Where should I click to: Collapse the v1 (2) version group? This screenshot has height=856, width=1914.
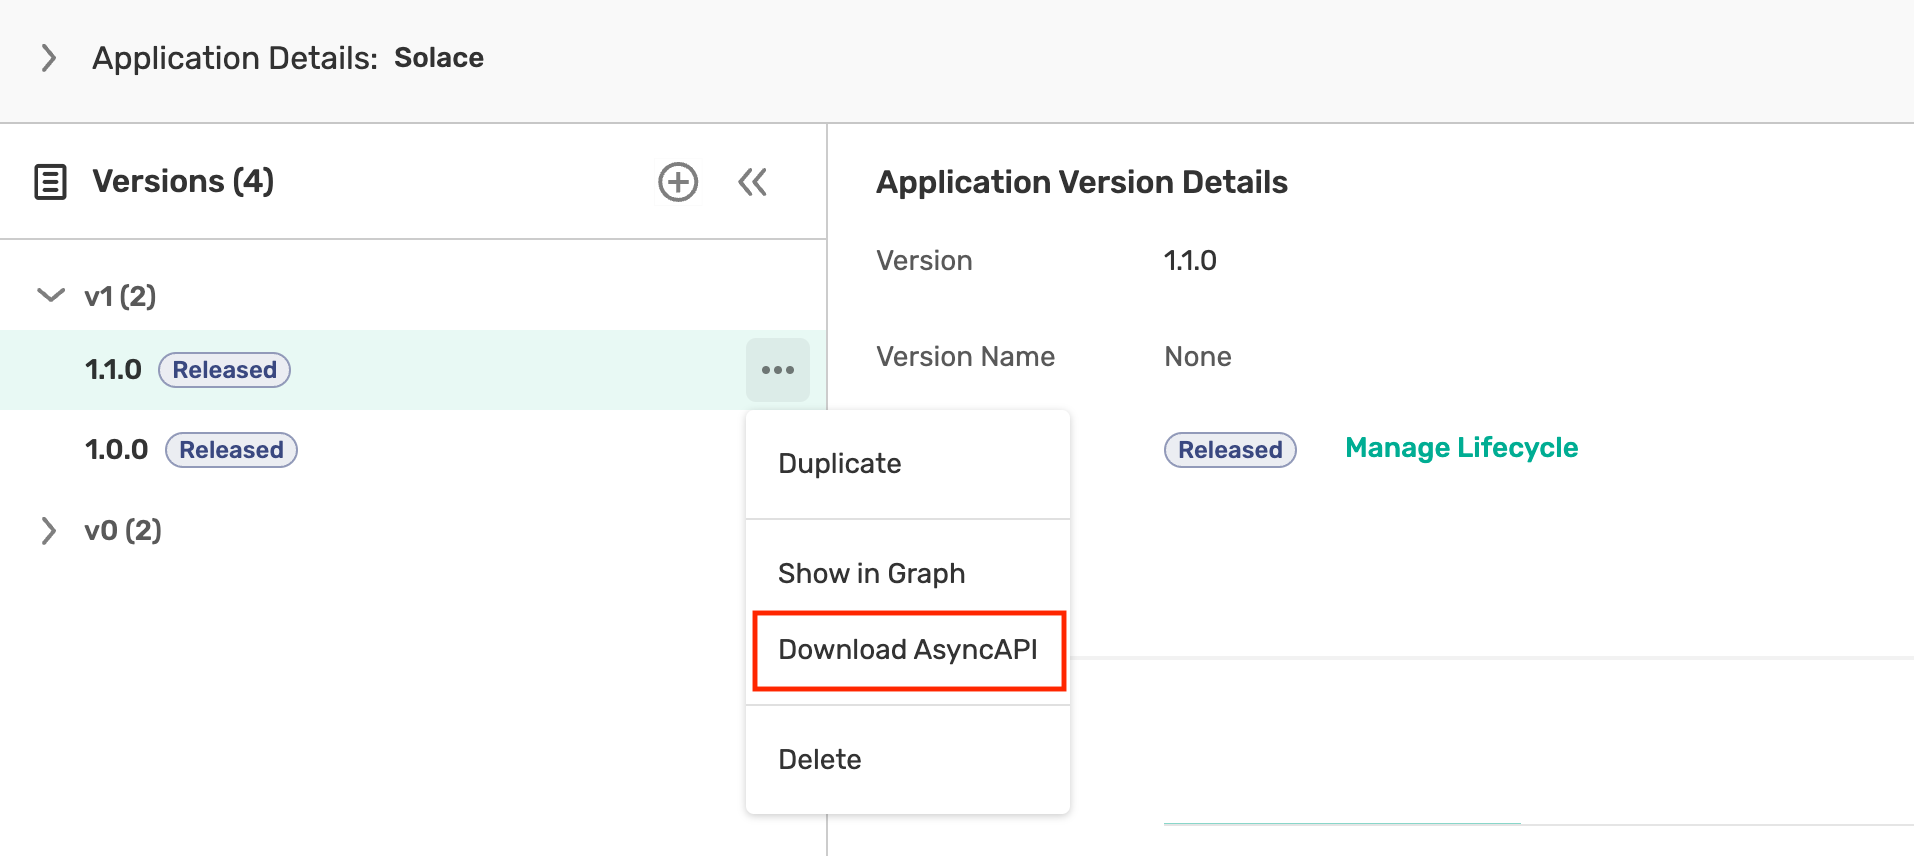(x=50, y=295)
